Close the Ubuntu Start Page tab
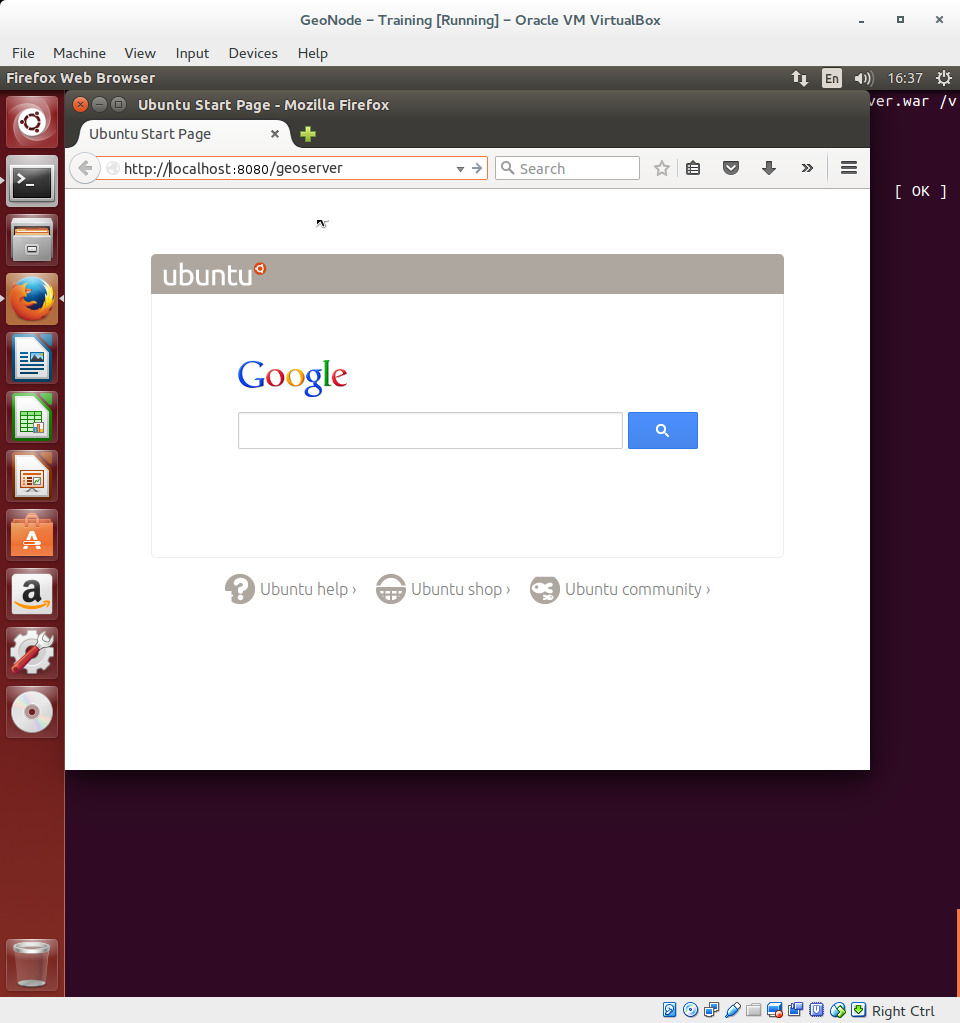960x1023 pixels. (x=275, y=134)
